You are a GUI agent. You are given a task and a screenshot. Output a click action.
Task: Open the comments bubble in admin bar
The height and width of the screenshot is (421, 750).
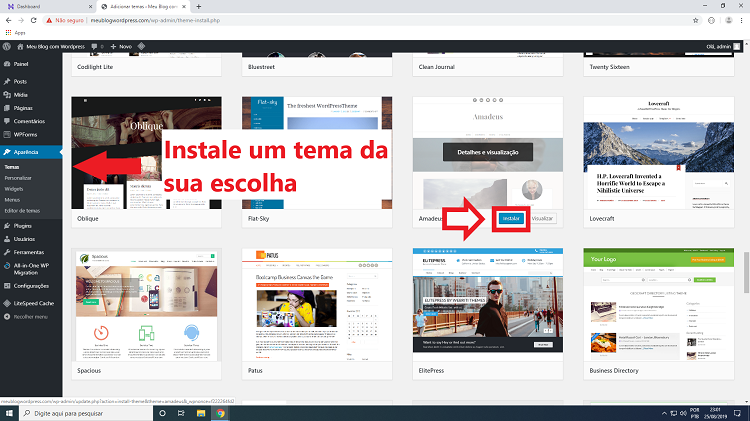pyautogui.click(x=97, y=46)
